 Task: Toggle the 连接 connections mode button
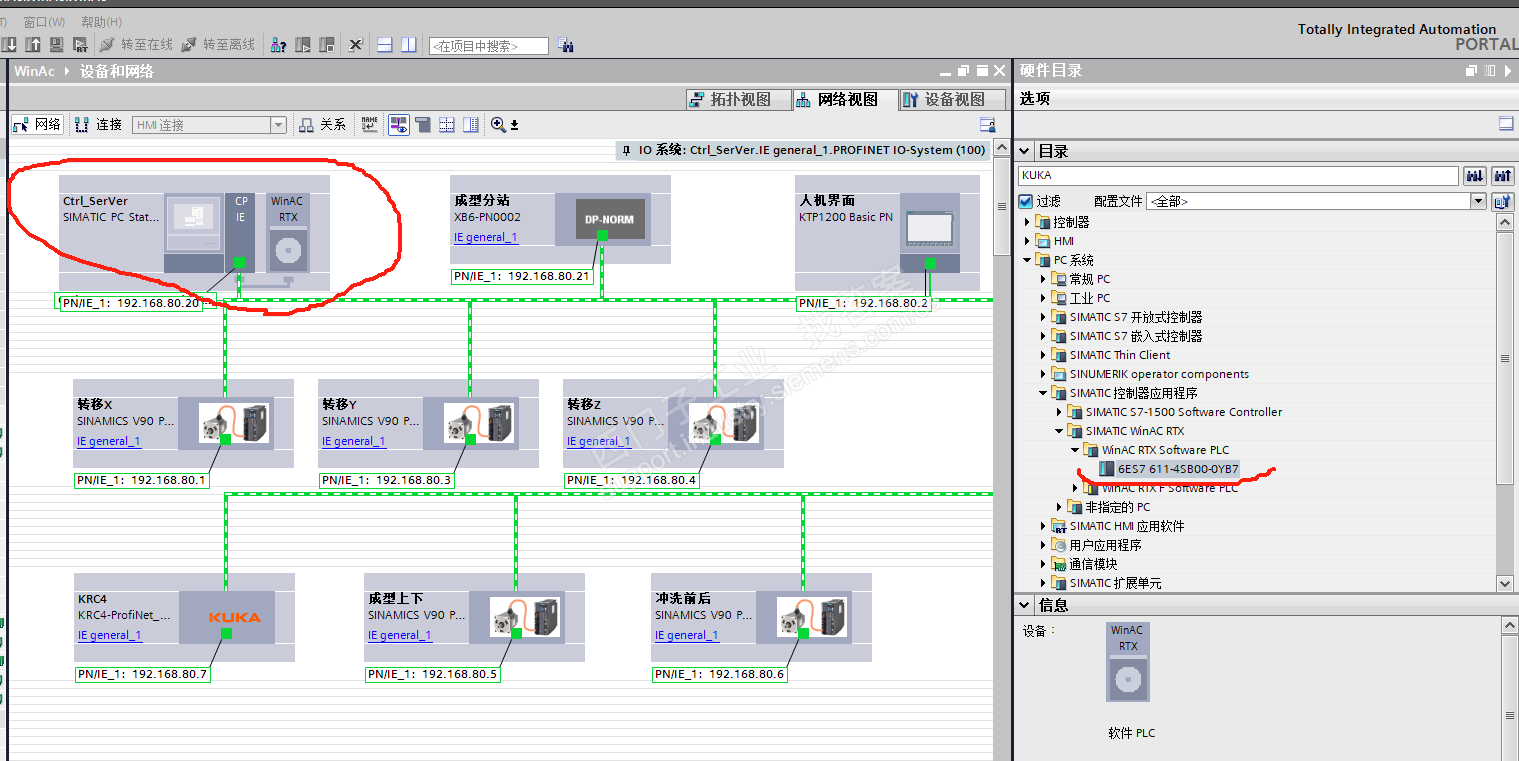[98, 125]
